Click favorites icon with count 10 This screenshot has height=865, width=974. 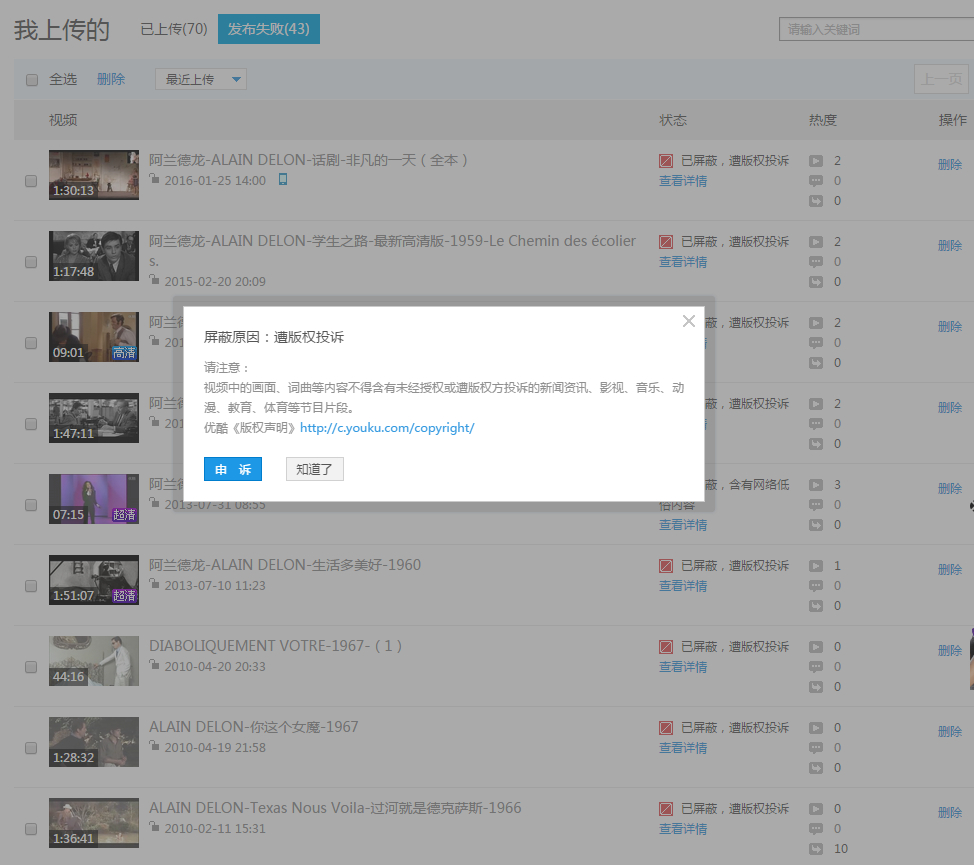pyautogui.click(x=816, y=849)
